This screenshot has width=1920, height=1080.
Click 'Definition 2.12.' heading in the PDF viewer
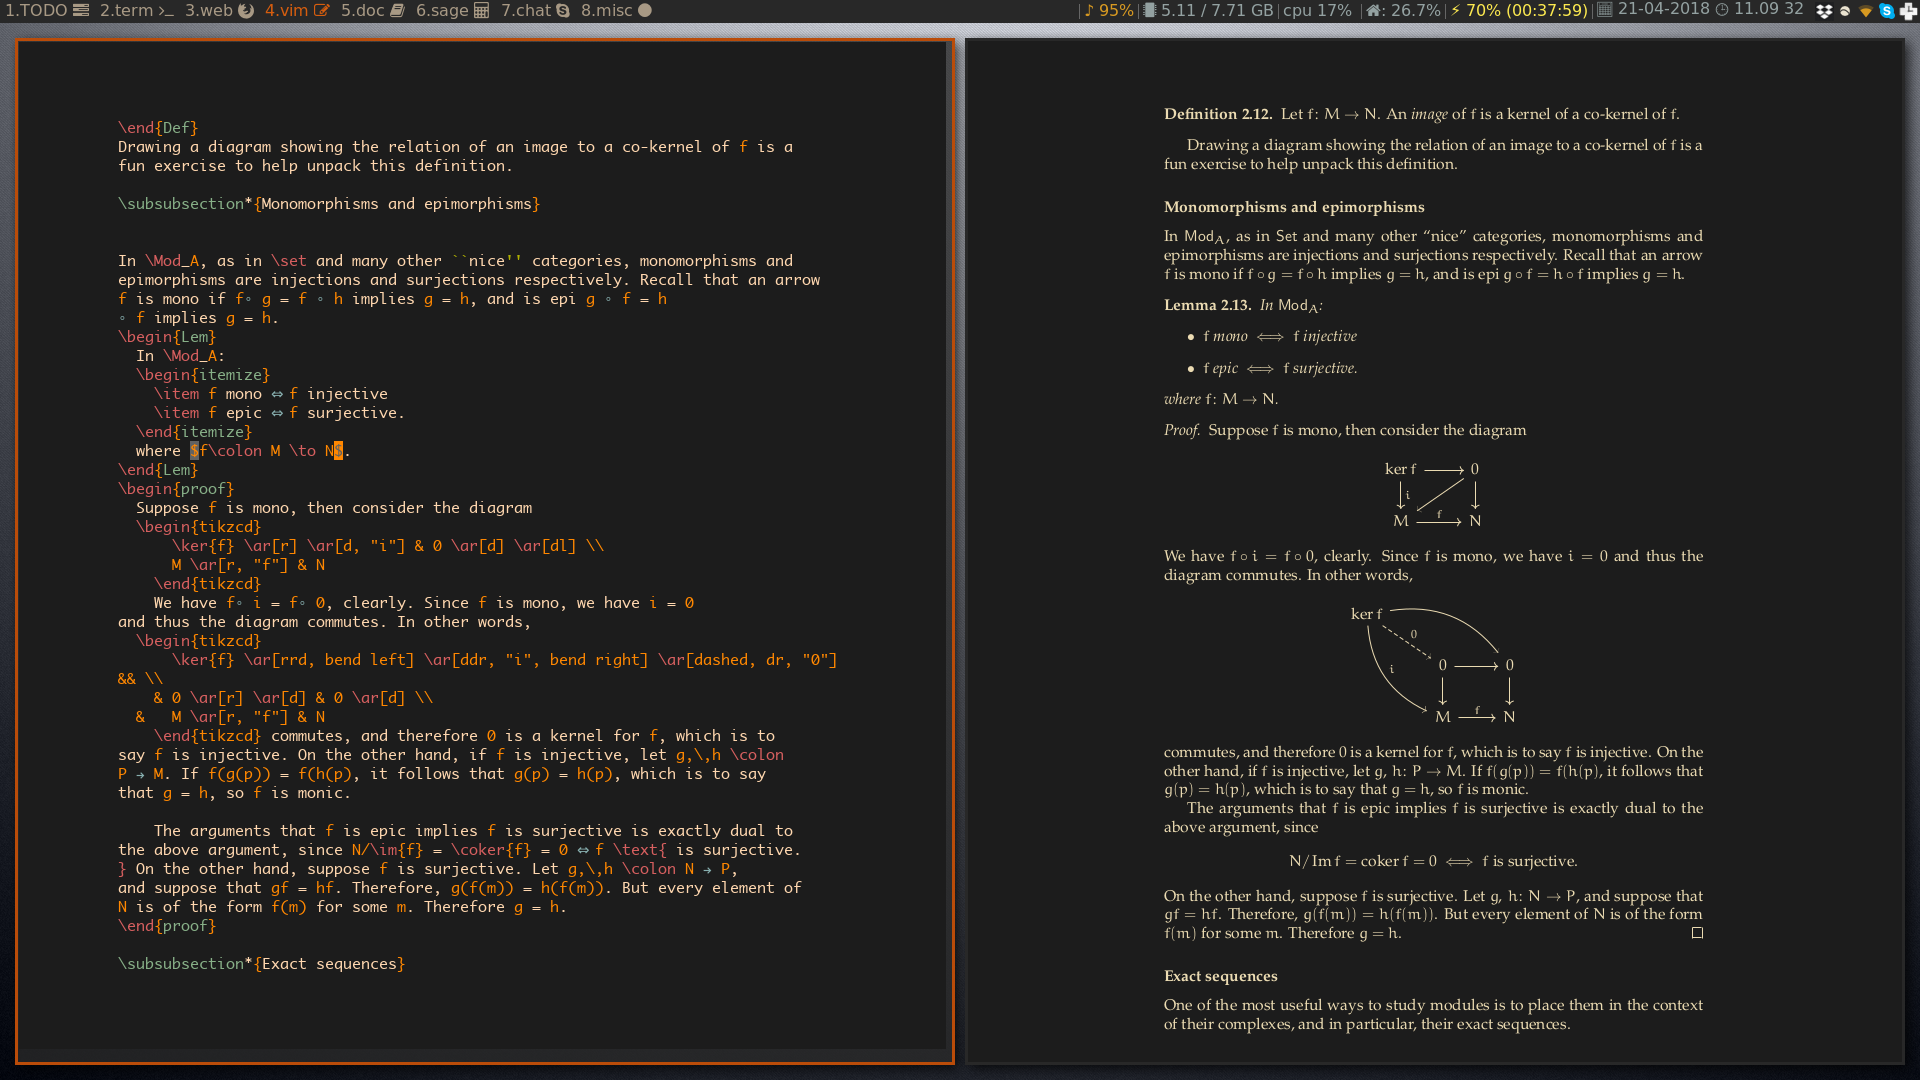[x=1218, y=114]
